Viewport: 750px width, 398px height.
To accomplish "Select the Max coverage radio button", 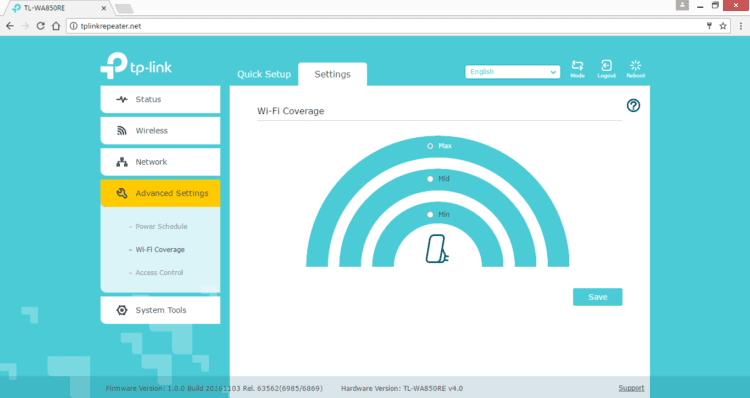I will (x=430, y=146).
